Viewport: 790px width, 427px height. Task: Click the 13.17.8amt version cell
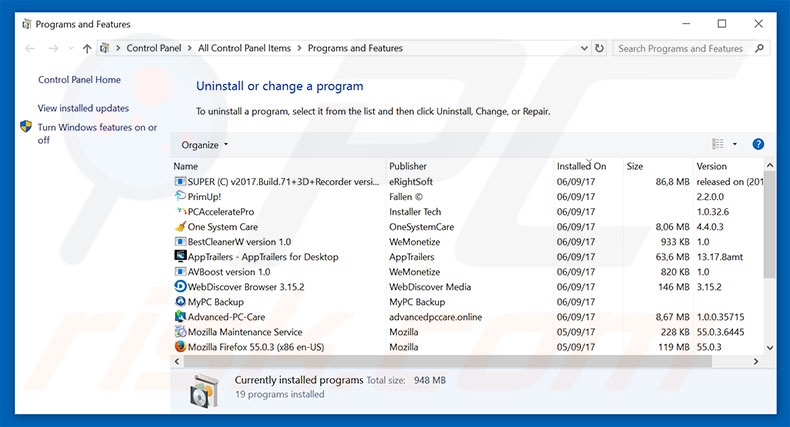(719, 257)
